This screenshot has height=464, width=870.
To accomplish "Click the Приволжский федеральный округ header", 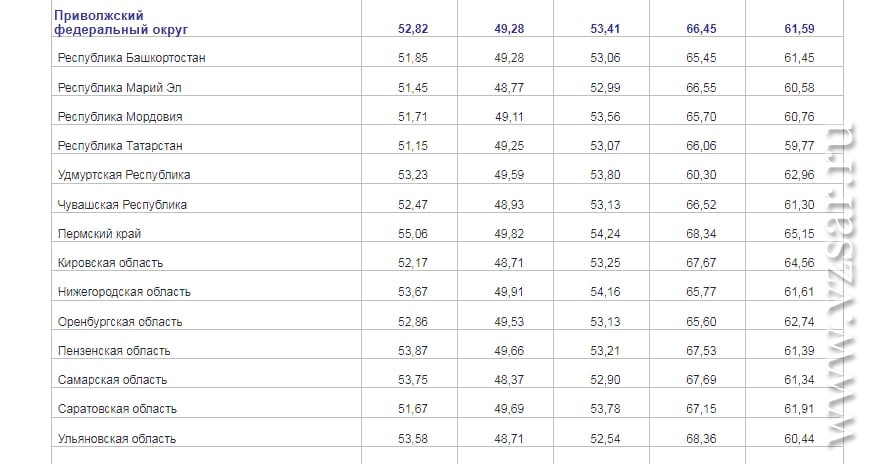I will (121, 22).
